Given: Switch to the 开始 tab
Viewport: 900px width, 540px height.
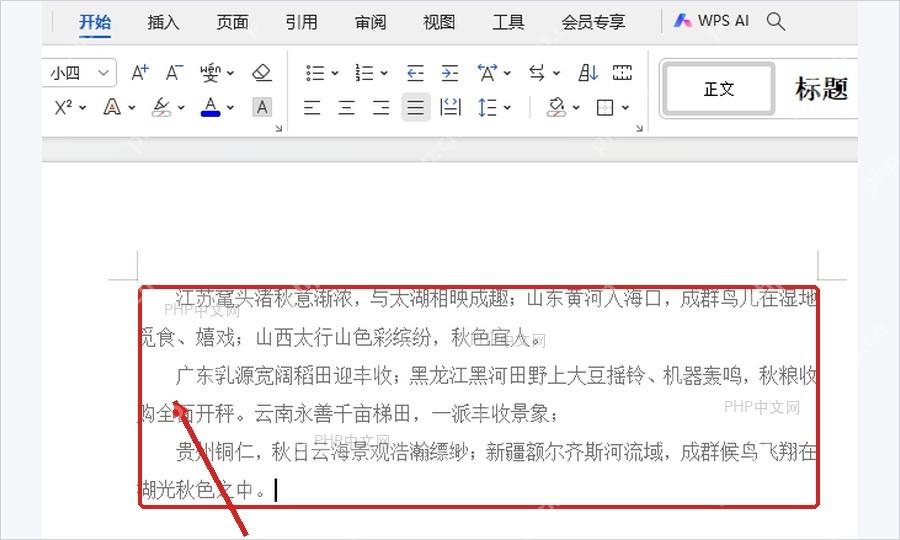Looking at the screenshot, I should (x=95, y=22).
